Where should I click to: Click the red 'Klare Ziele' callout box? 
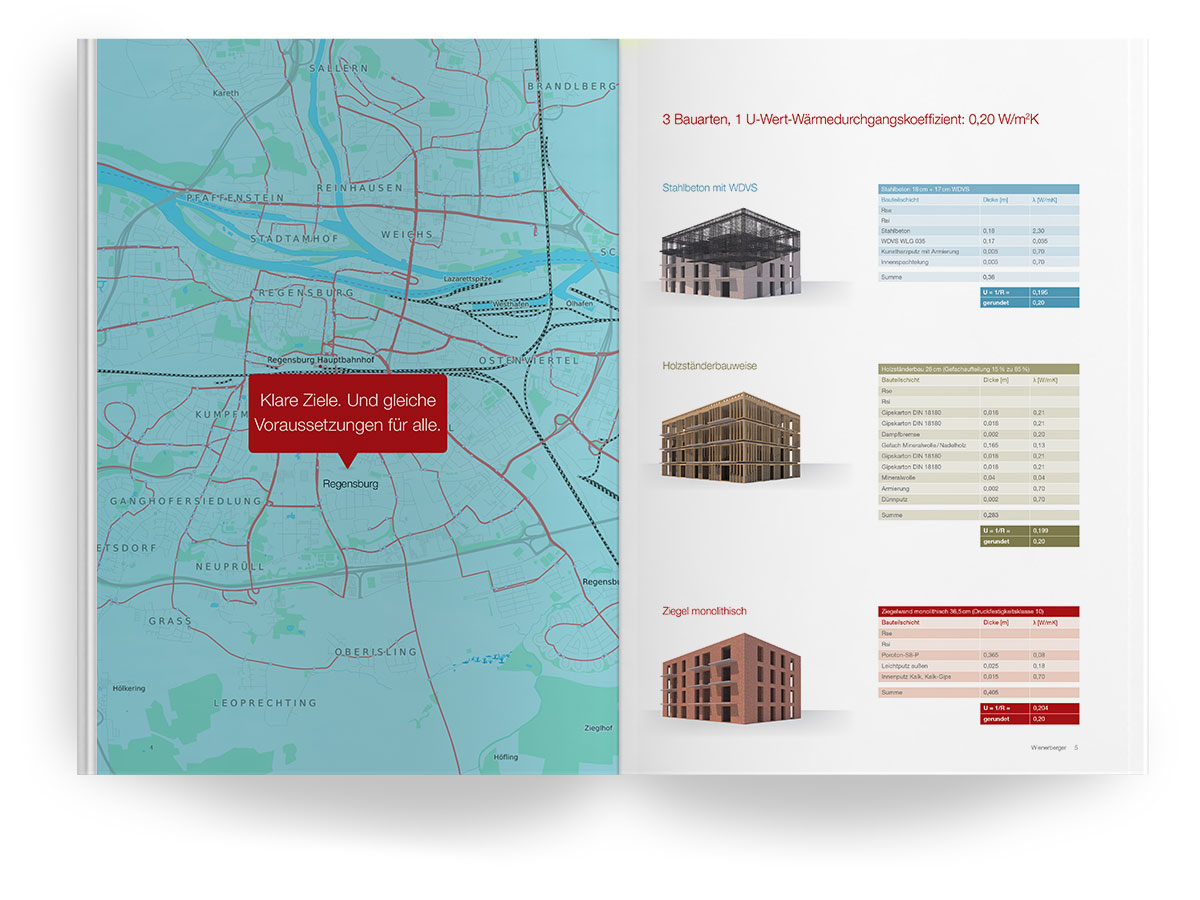348,414
